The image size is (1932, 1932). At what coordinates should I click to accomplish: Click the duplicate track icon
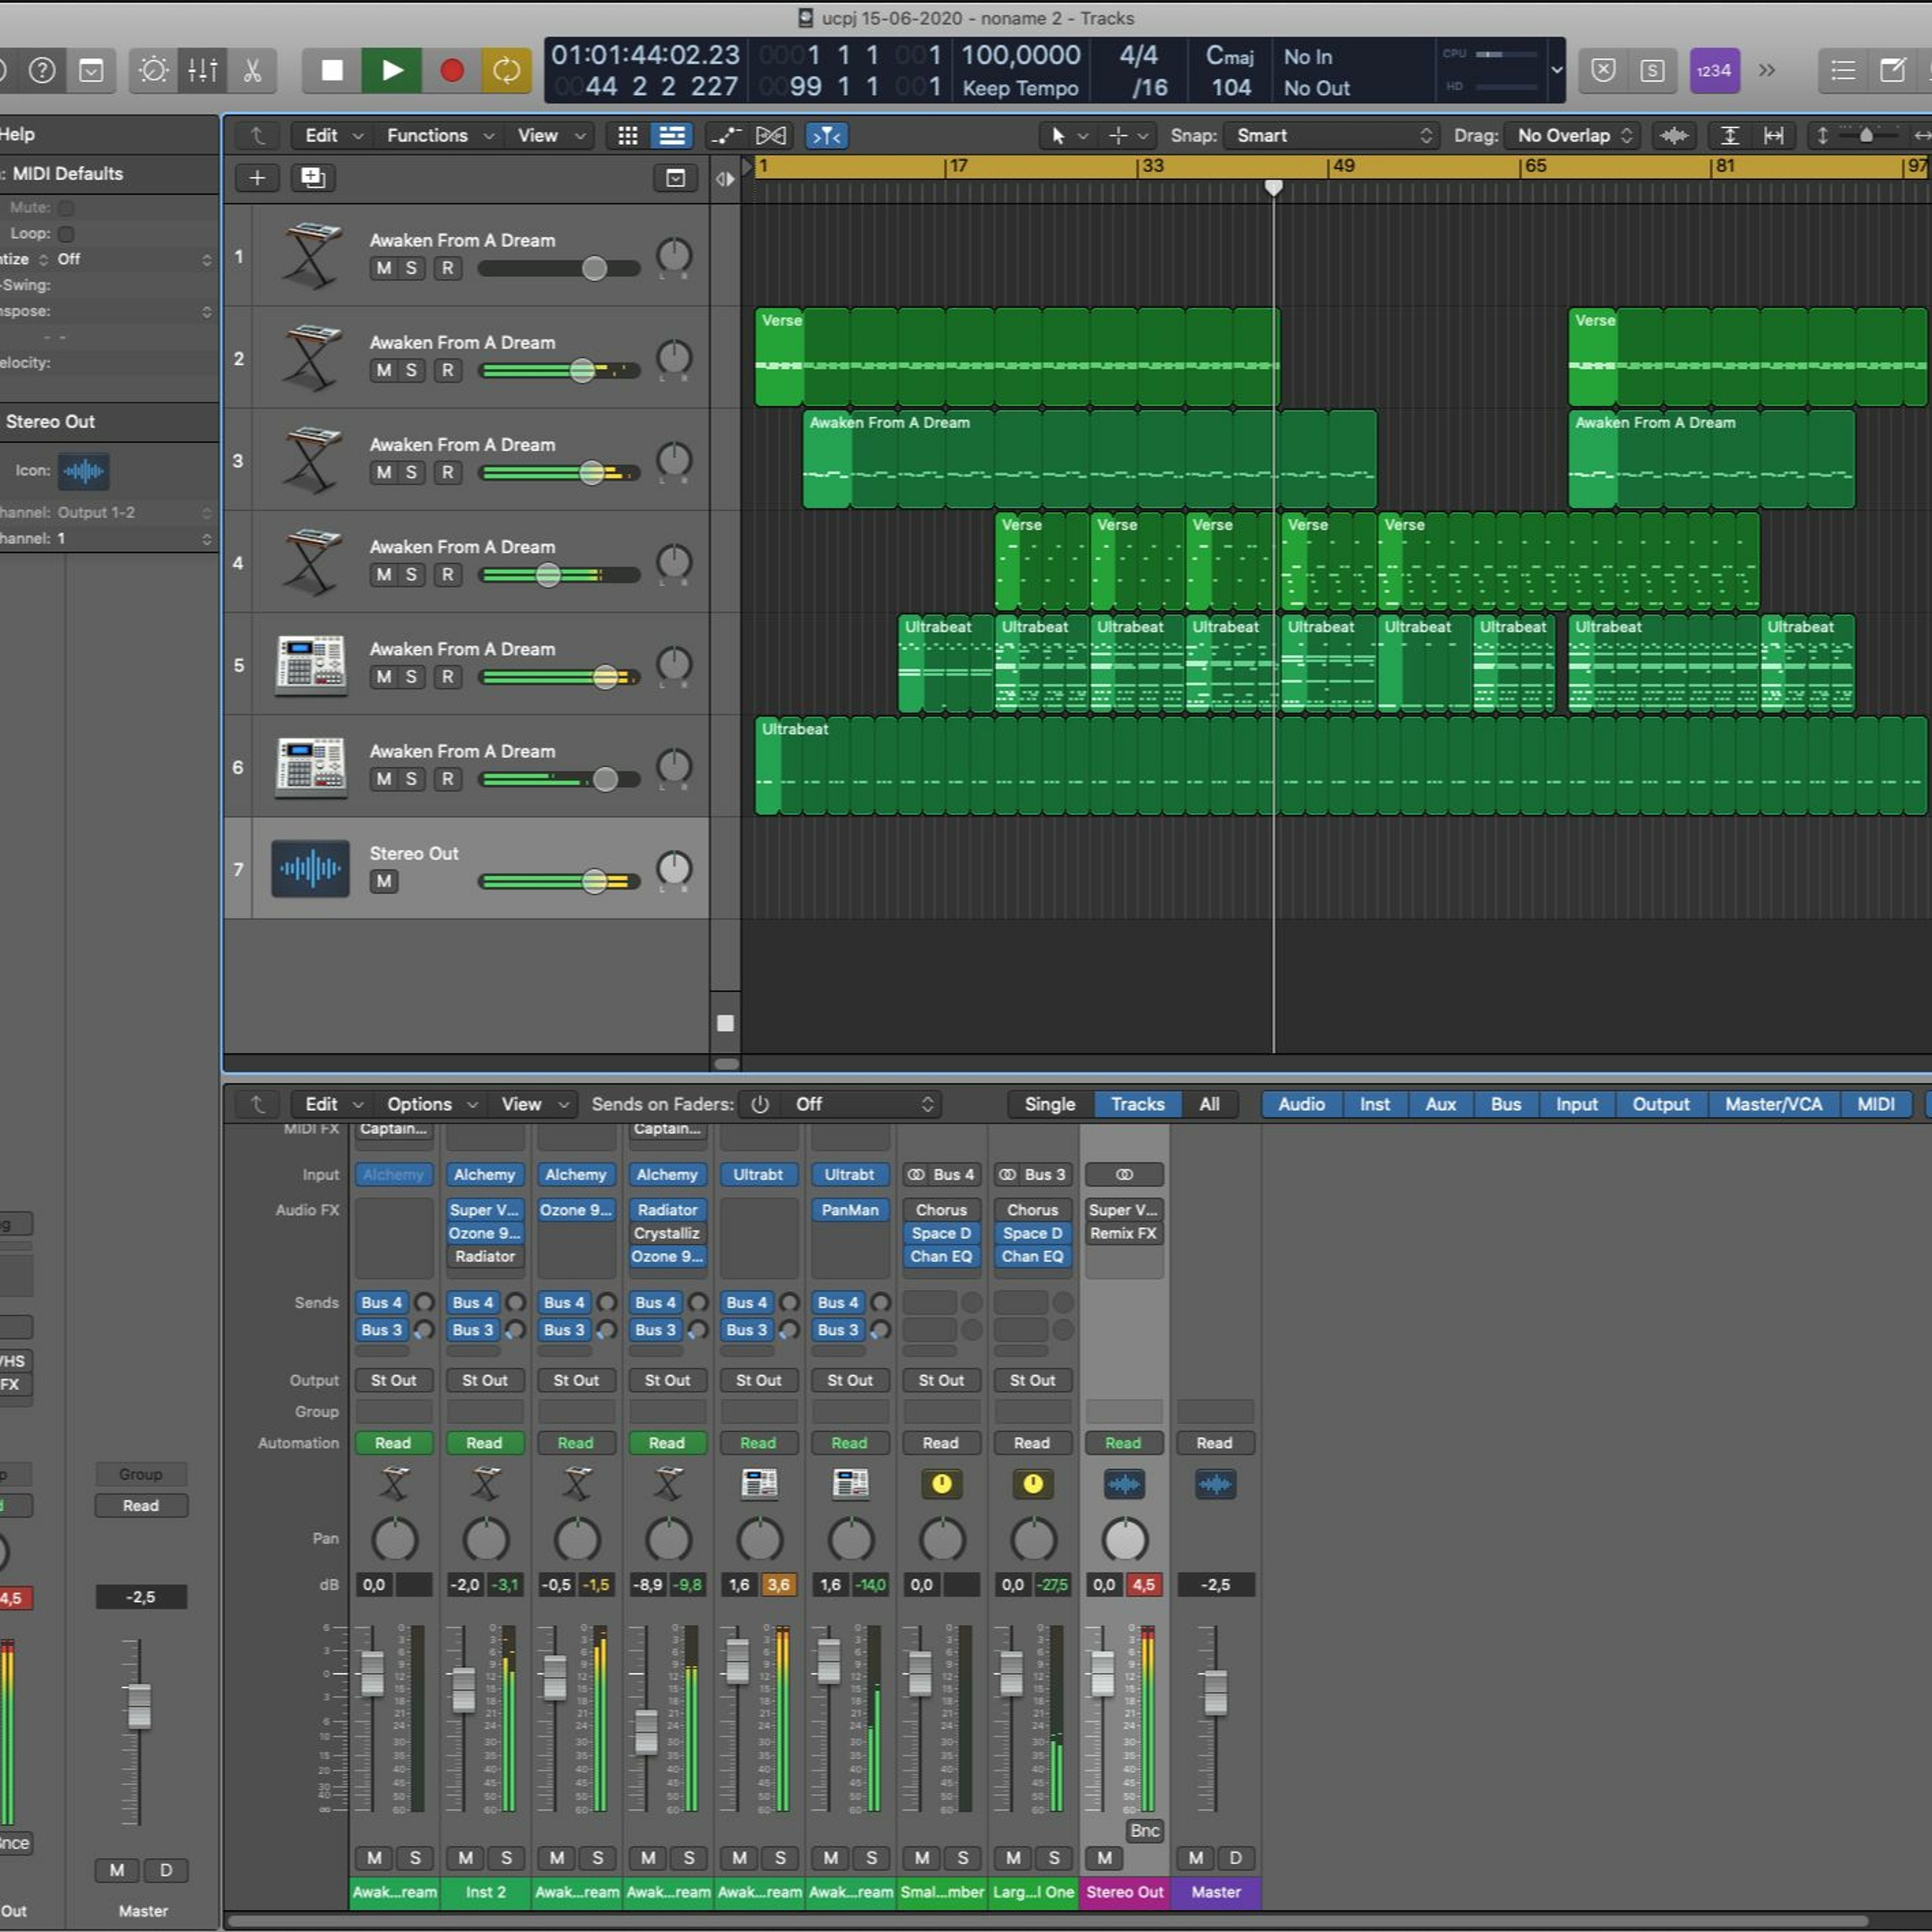(313, 178)
